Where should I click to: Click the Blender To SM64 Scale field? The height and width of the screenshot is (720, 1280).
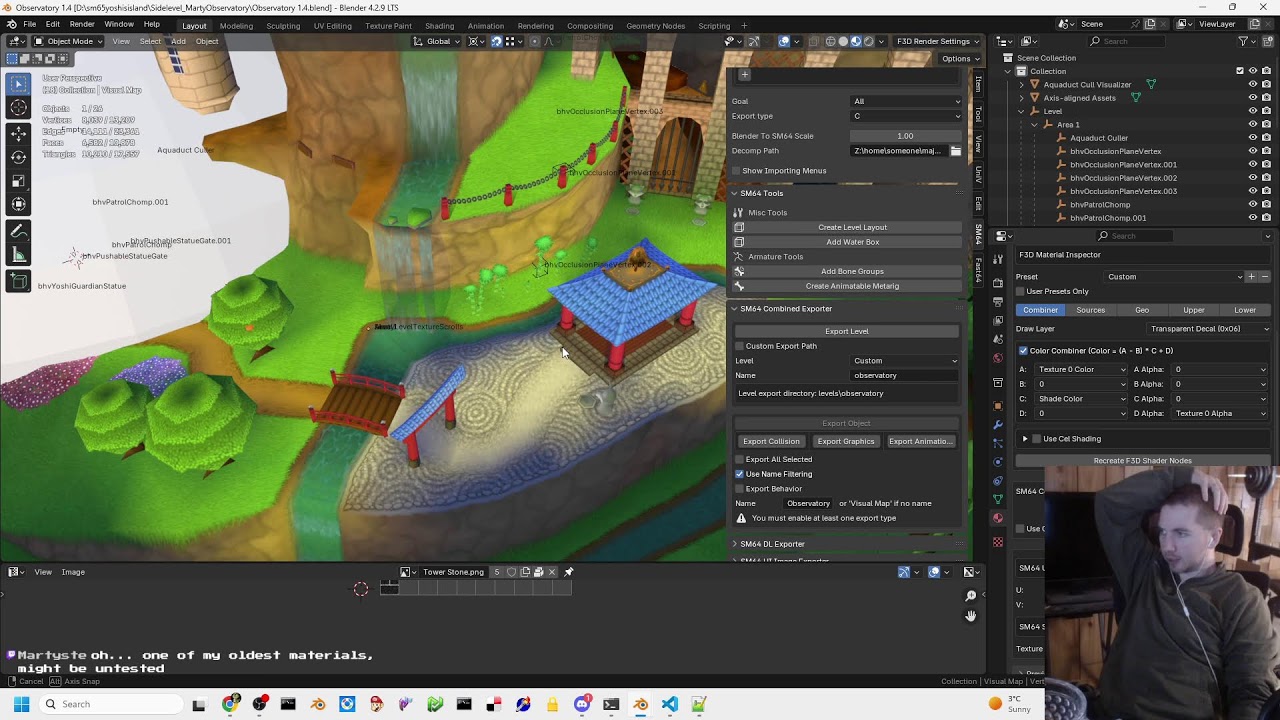coord(905,136)
